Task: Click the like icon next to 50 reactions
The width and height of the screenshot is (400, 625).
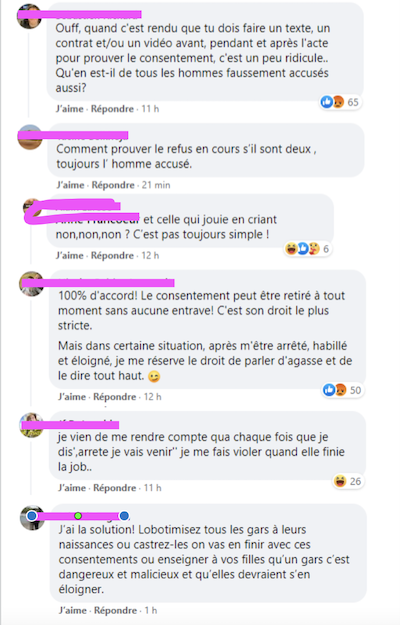Action: click(x=329, y=389)
